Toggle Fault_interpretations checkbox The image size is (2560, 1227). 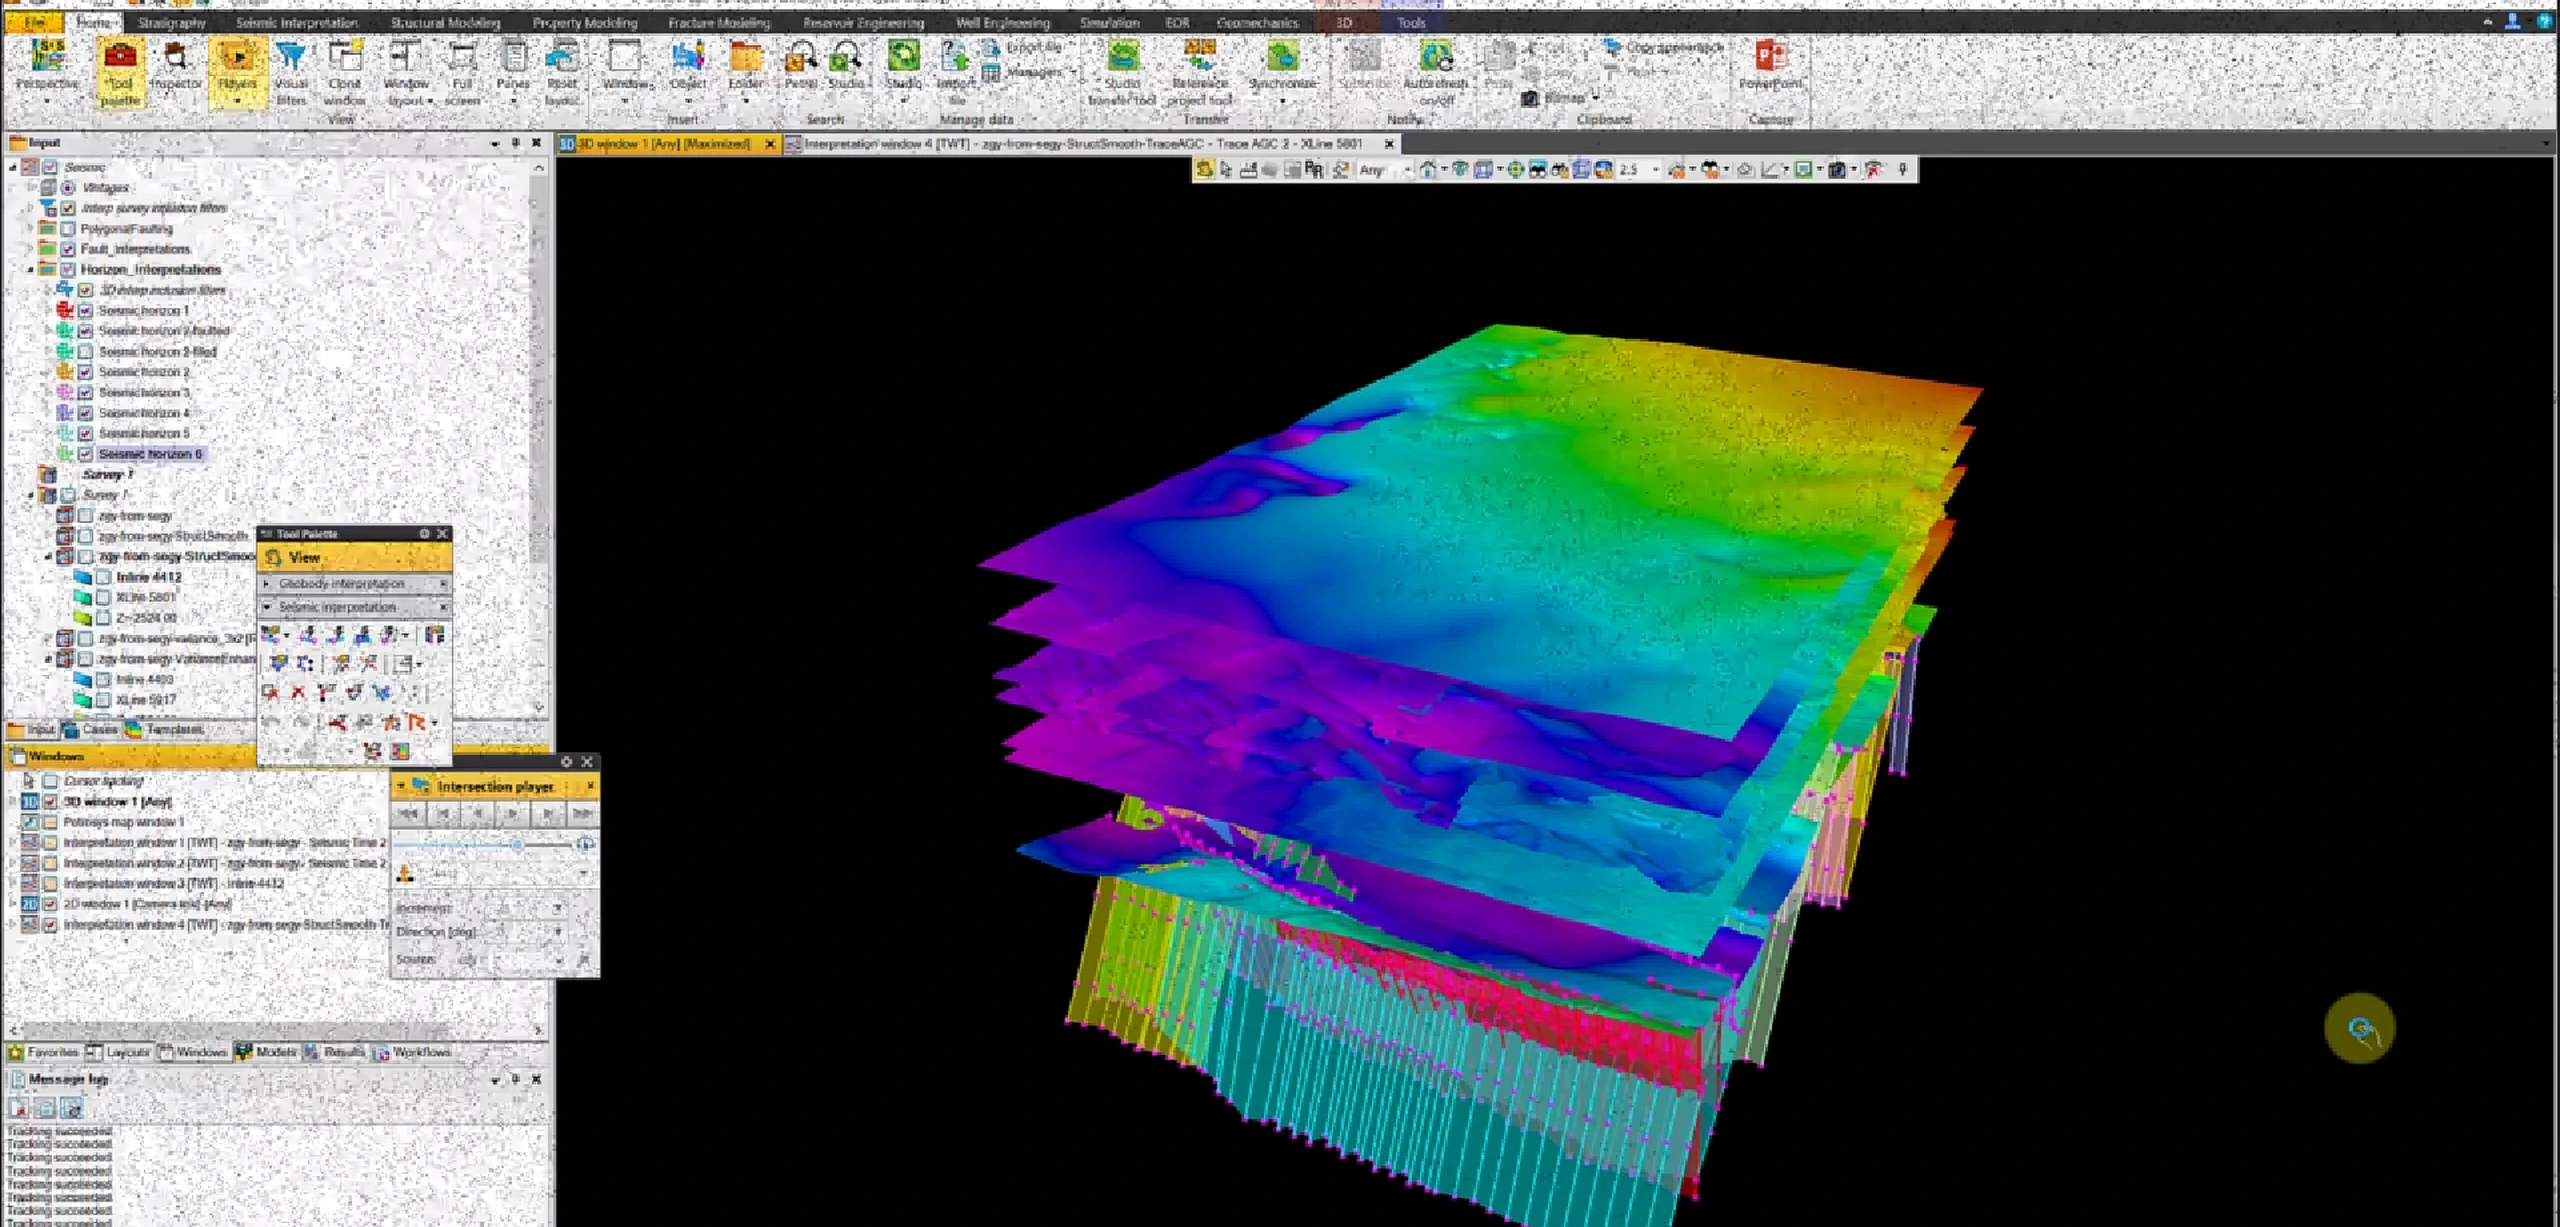pos(68,249)
